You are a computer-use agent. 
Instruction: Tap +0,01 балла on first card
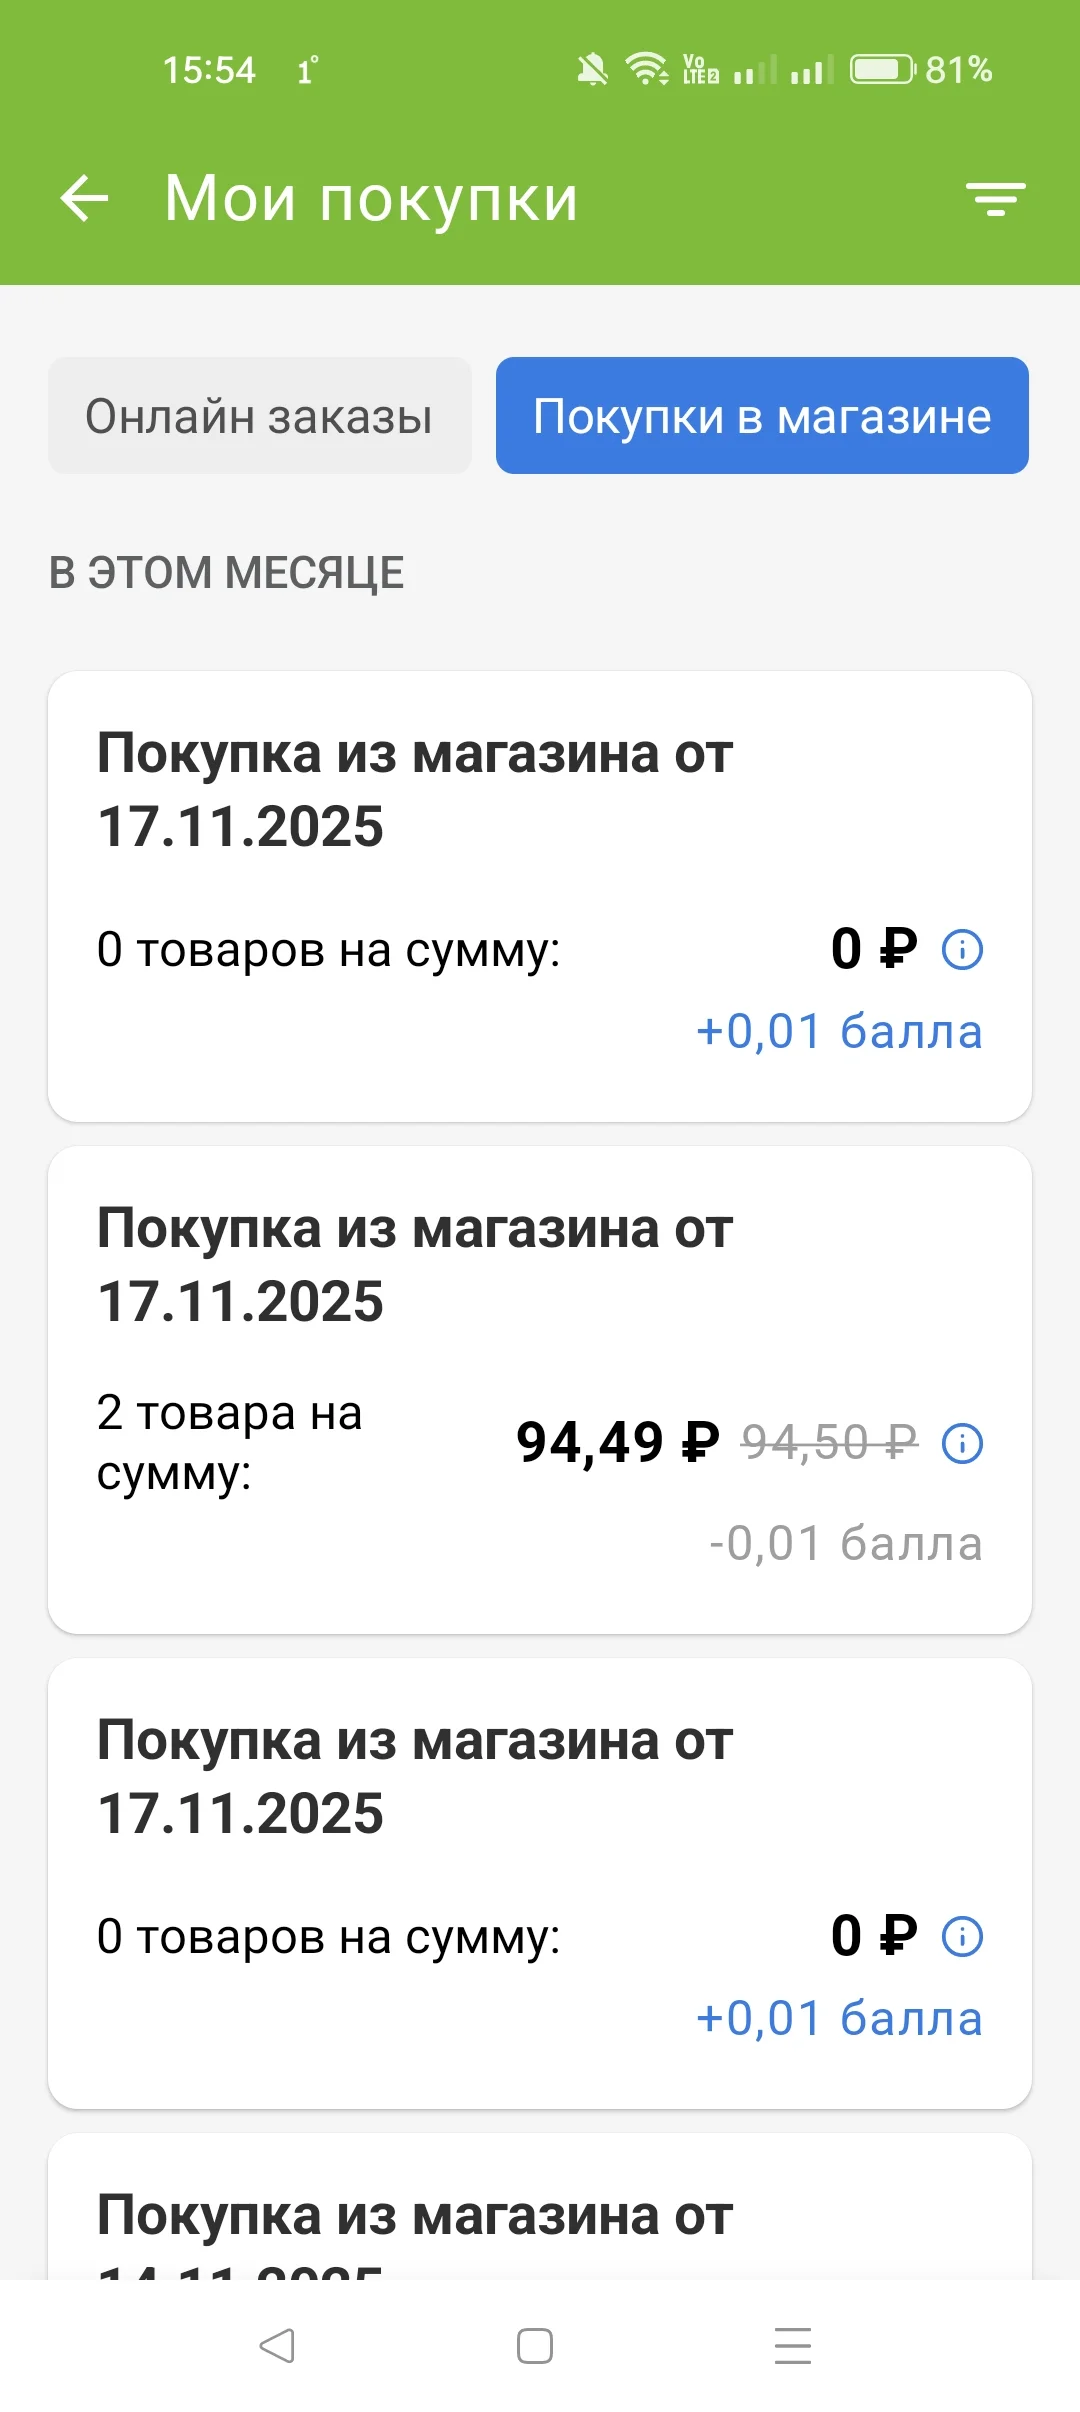839,1031
